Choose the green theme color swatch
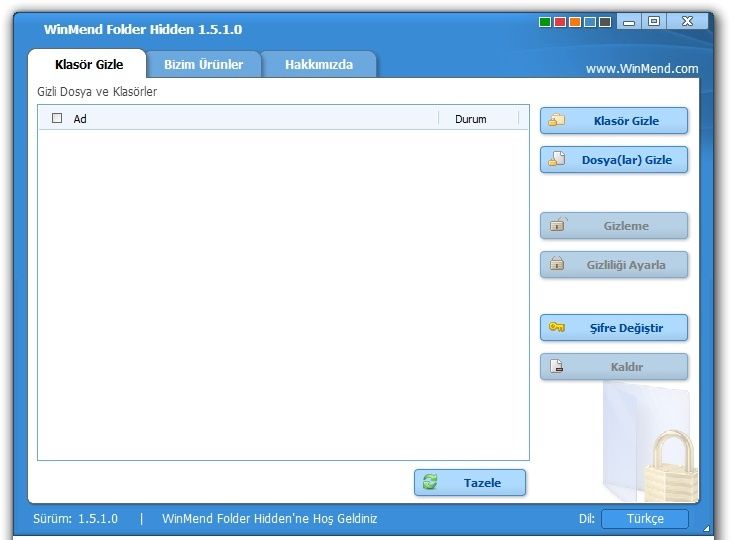Viewport: 731px width, 540px height. (x=545, y=22)
